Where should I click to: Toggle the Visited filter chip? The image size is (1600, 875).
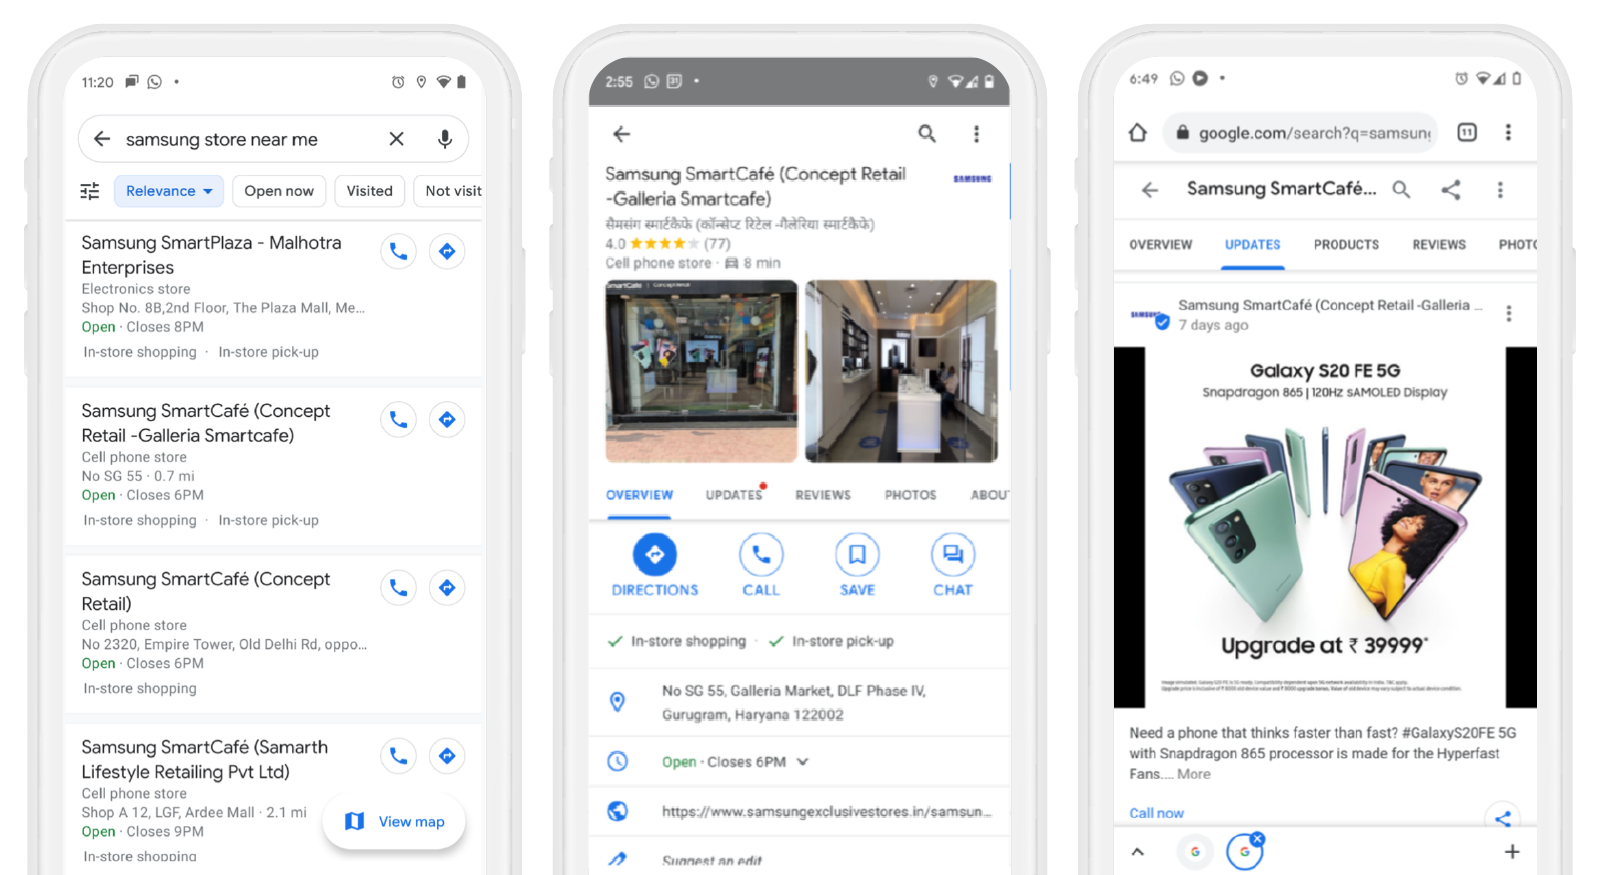click(x=369, y=191)
